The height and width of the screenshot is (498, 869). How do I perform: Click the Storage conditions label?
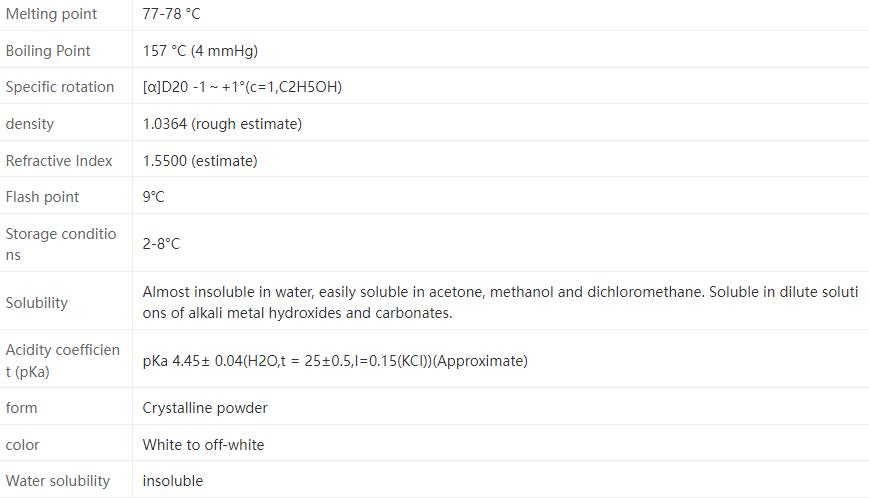click(61, 244)
